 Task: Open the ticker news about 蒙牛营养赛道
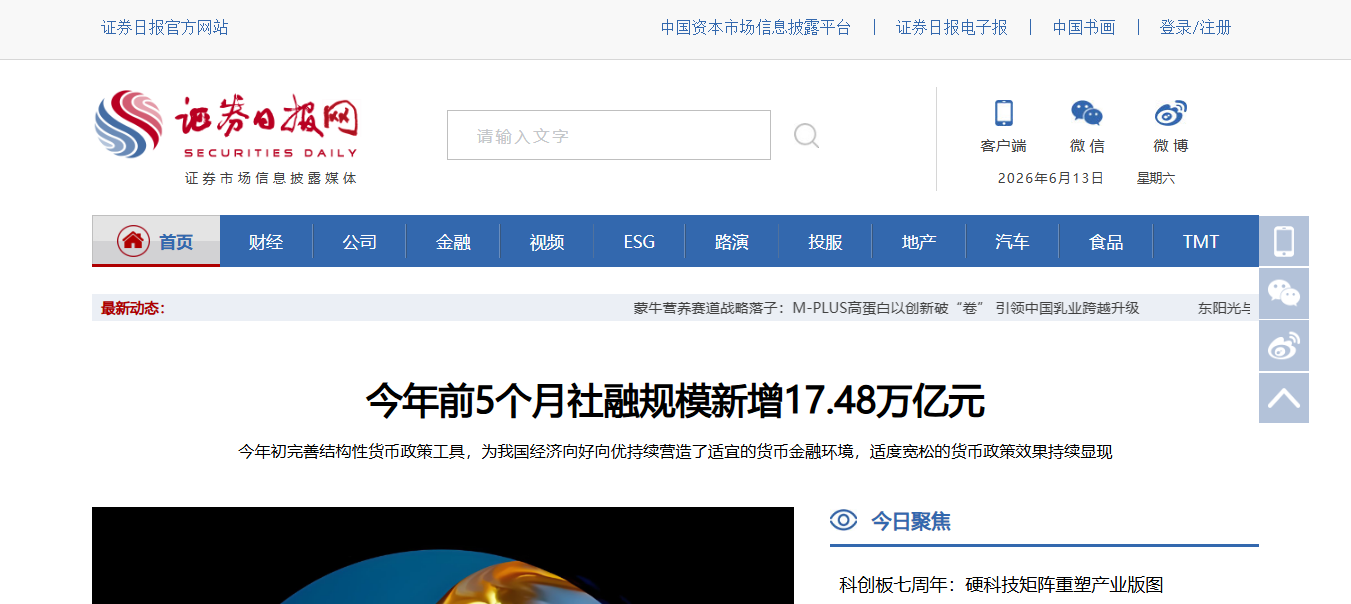click(886, 308)
